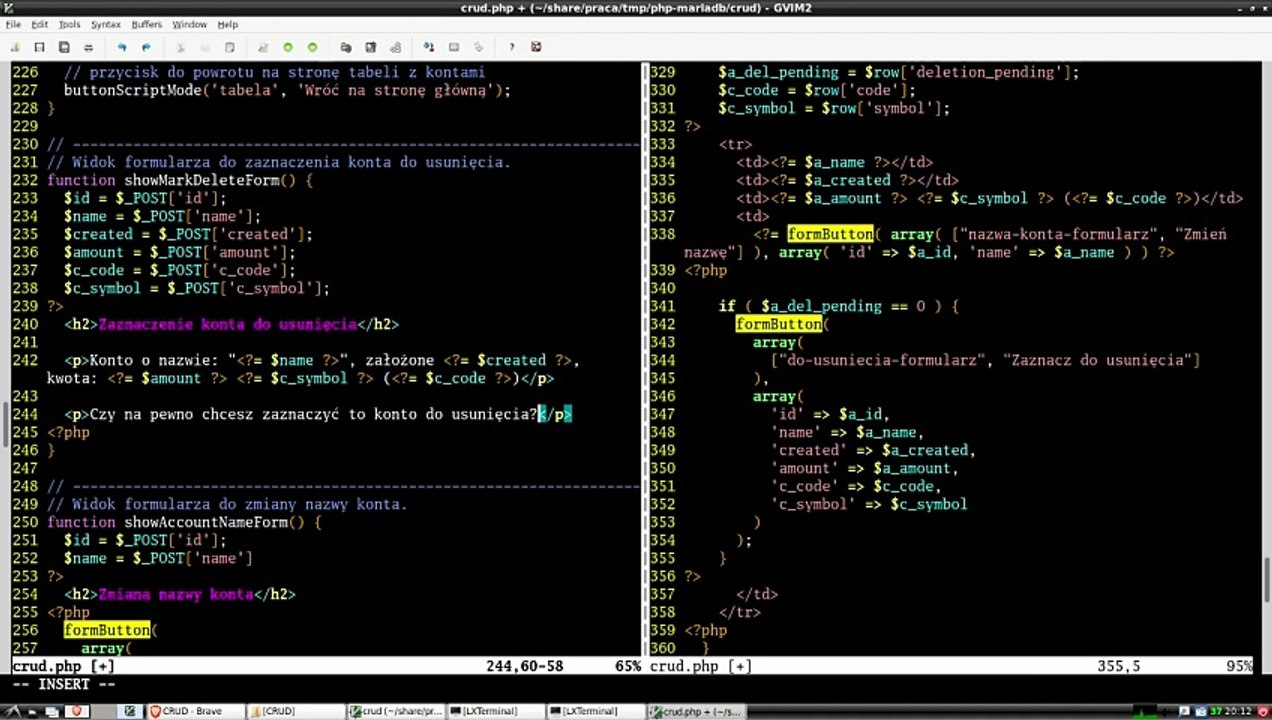Image resolution: width=1272 pixels, height=720 pixels.
Task: Open the Help menu in menu bar
Action: point(228,24)
